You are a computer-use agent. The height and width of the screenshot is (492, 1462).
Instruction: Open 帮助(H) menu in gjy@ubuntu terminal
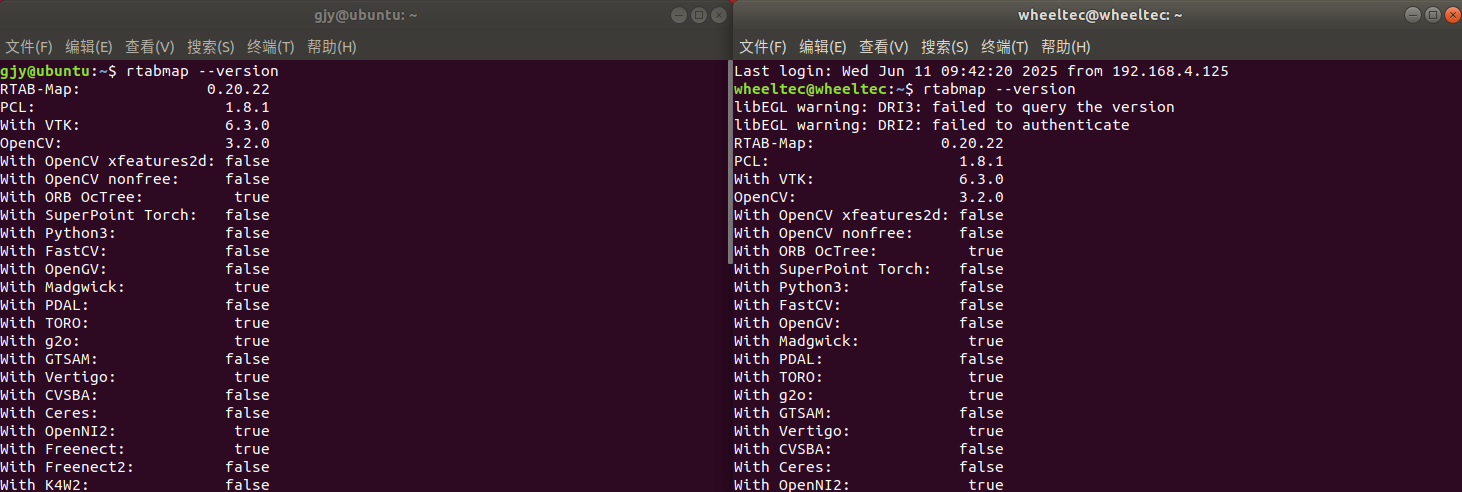(331, 47)
